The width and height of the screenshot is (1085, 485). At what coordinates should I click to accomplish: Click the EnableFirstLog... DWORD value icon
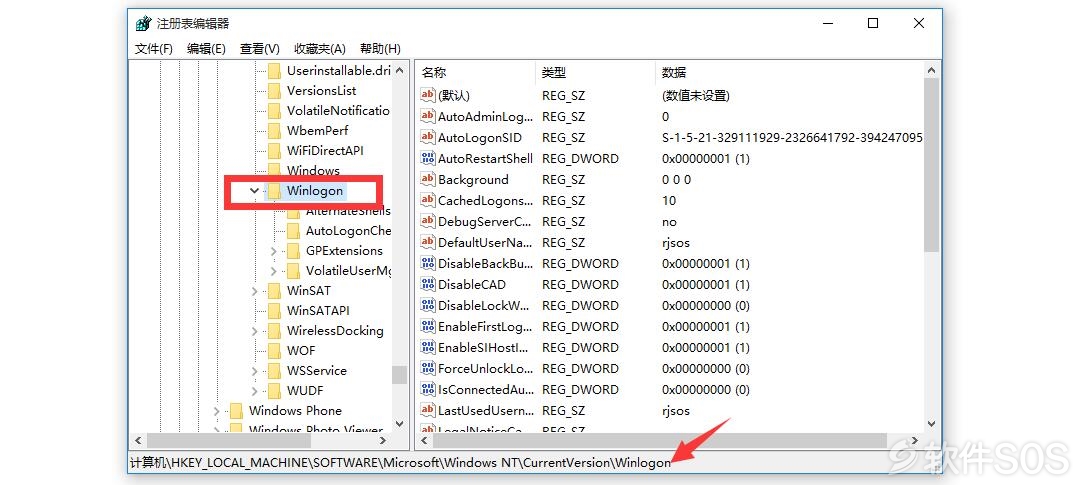pyautogui.click(x=428, y=327)
